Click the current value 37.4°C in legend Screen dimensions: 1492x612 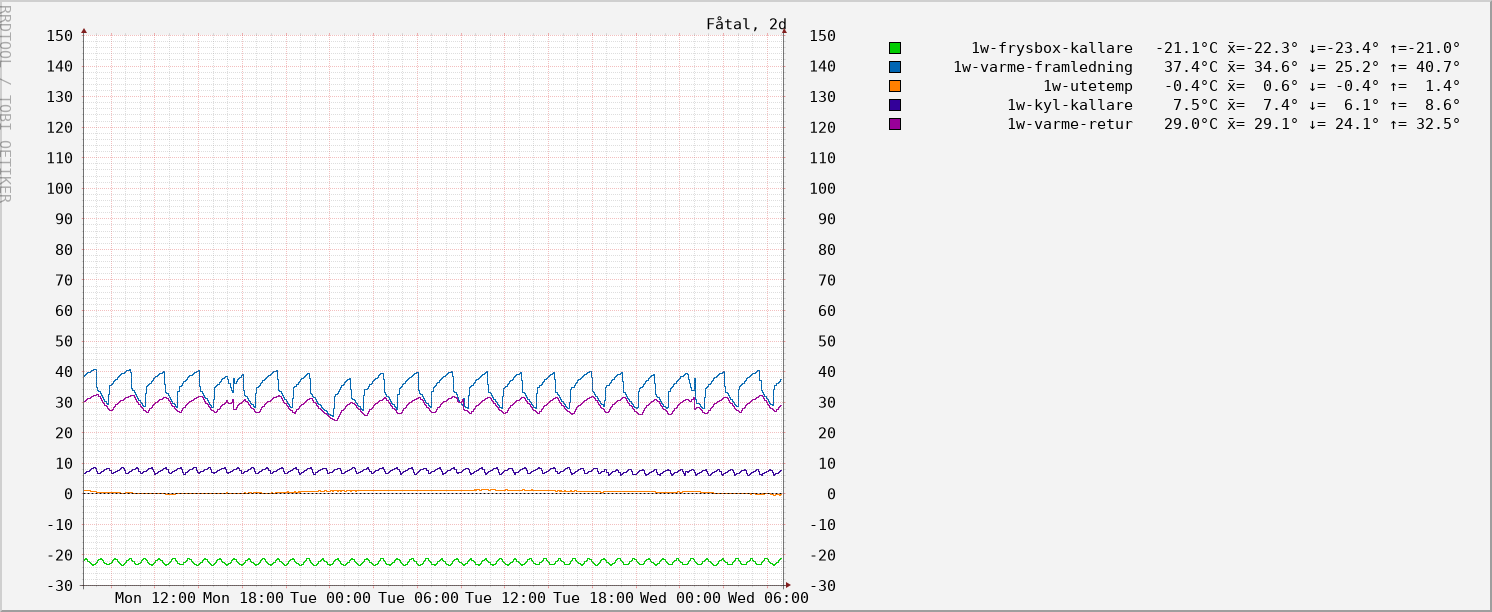pyautogui.click(x=1191, y=67)
